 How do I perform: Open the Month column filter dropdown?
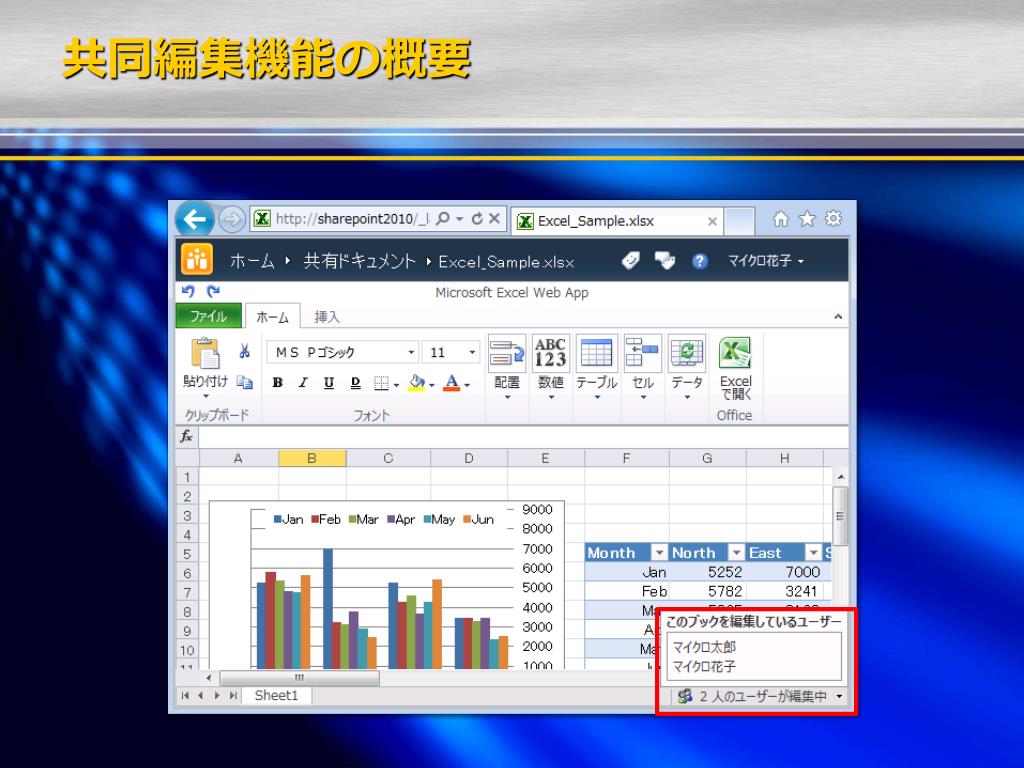tap(659, 553)
